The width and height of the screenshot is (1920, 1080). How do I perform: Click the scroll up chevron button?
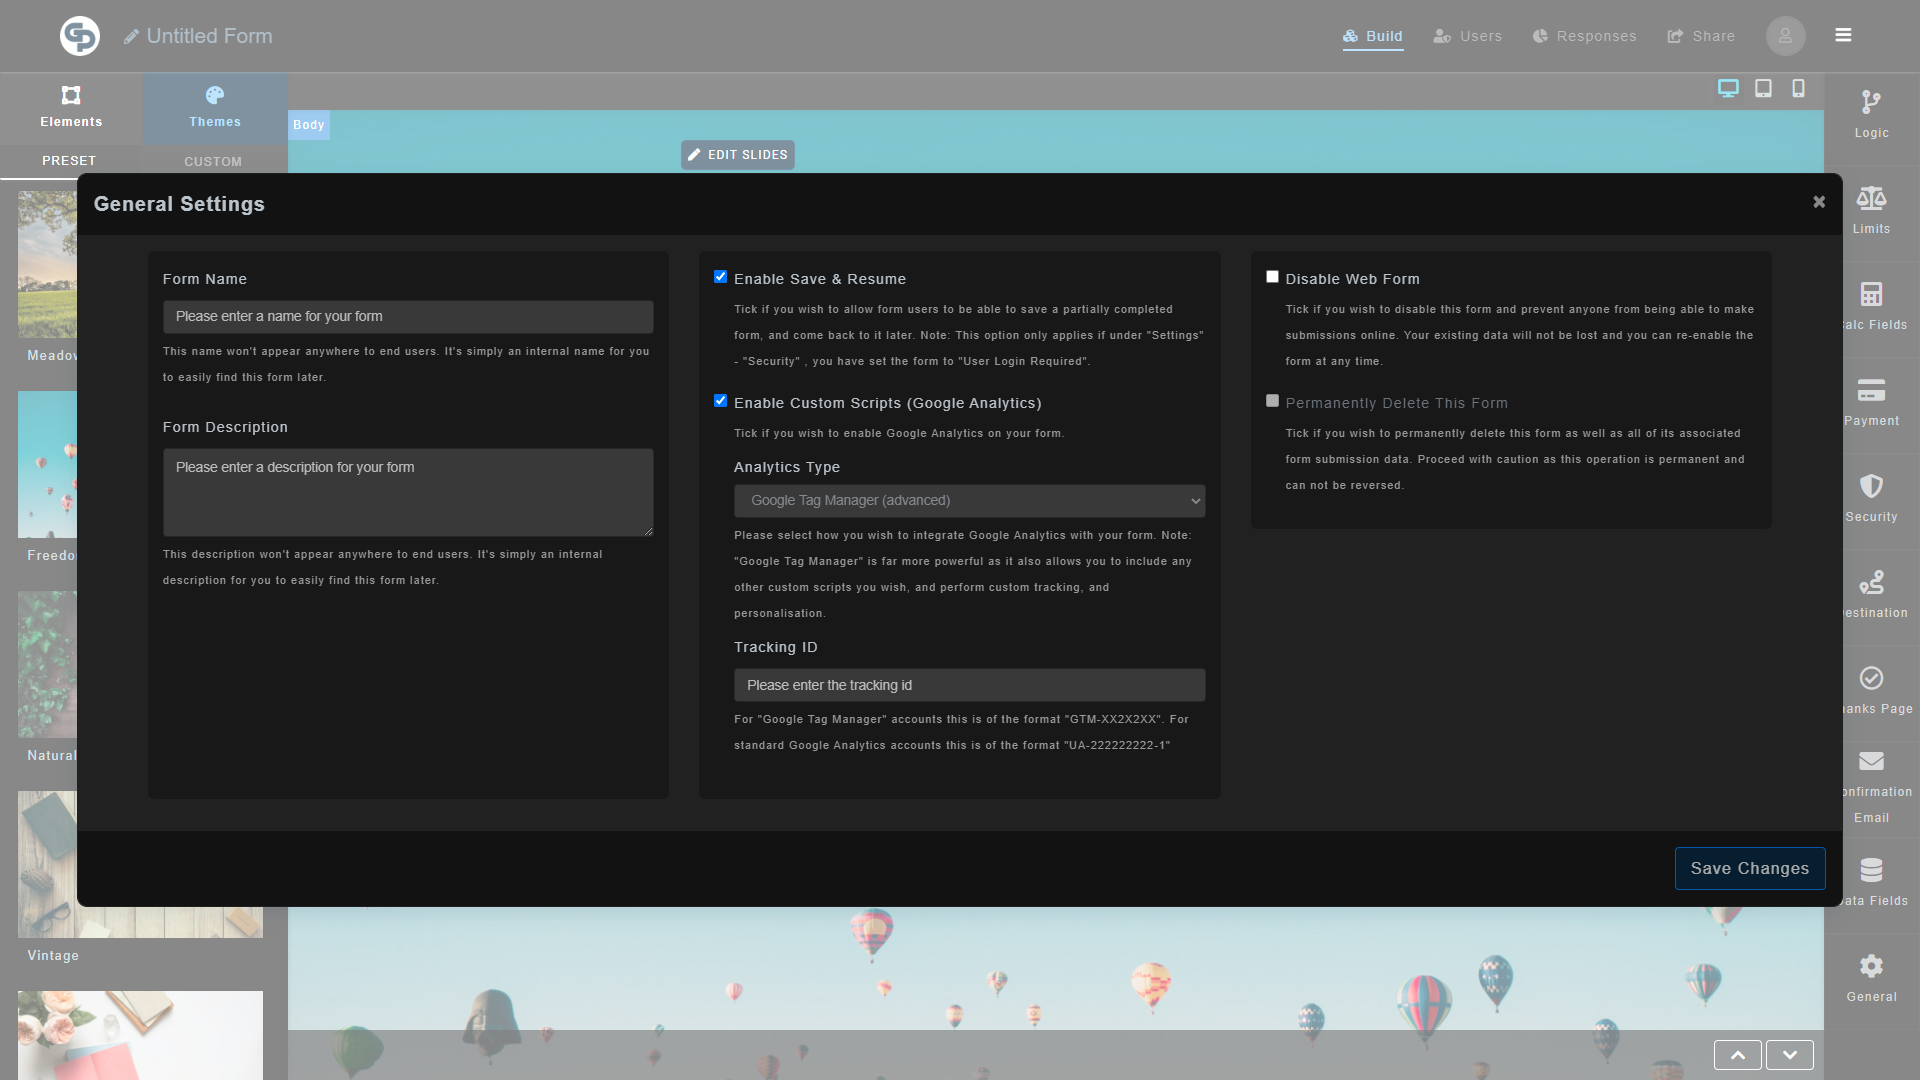(1737, 1055)
